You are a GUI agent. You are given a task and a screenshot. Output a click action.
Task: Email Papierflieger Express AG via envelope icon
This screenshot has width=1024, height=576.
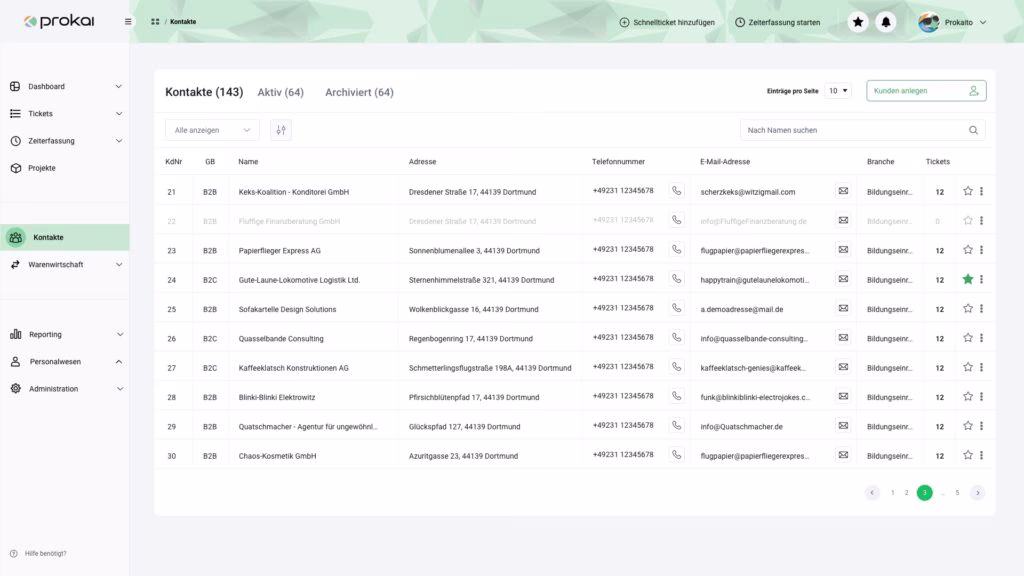(x=843, y=250)
